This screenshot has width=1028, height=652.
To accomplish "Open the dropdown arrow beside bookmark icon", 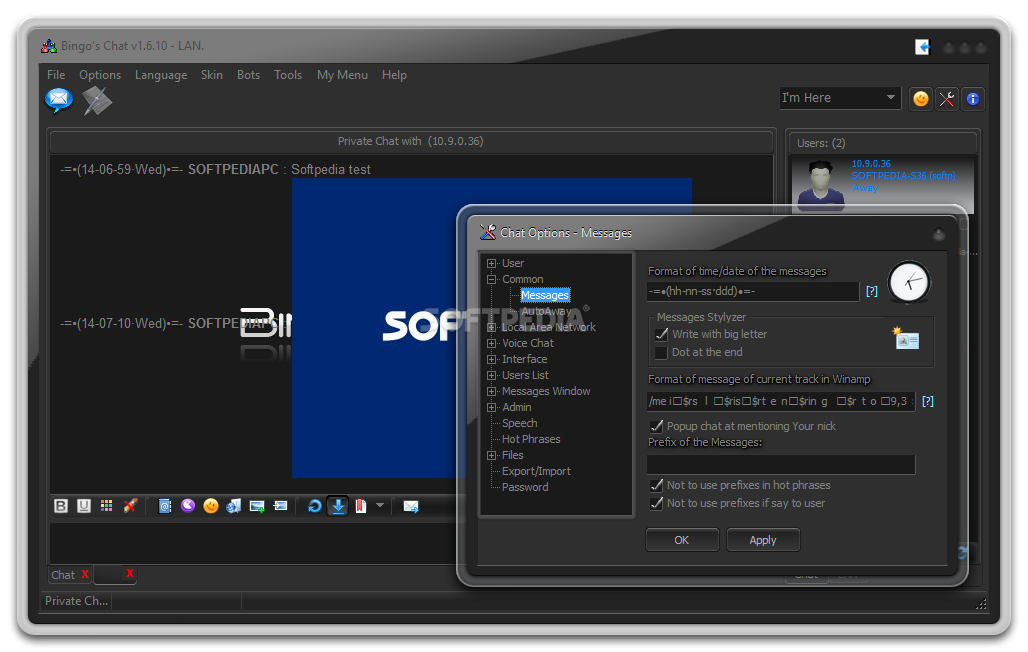I will pyautogui.click(x=380, y=505).
